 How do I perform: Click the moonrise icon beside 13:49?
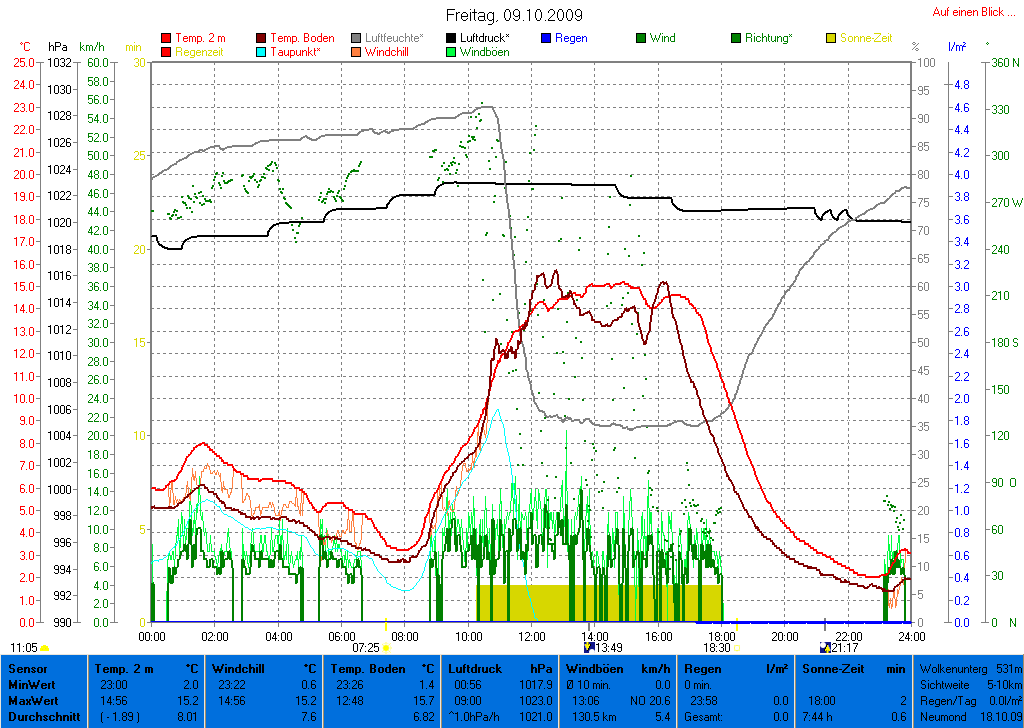(x=588, y=648)
